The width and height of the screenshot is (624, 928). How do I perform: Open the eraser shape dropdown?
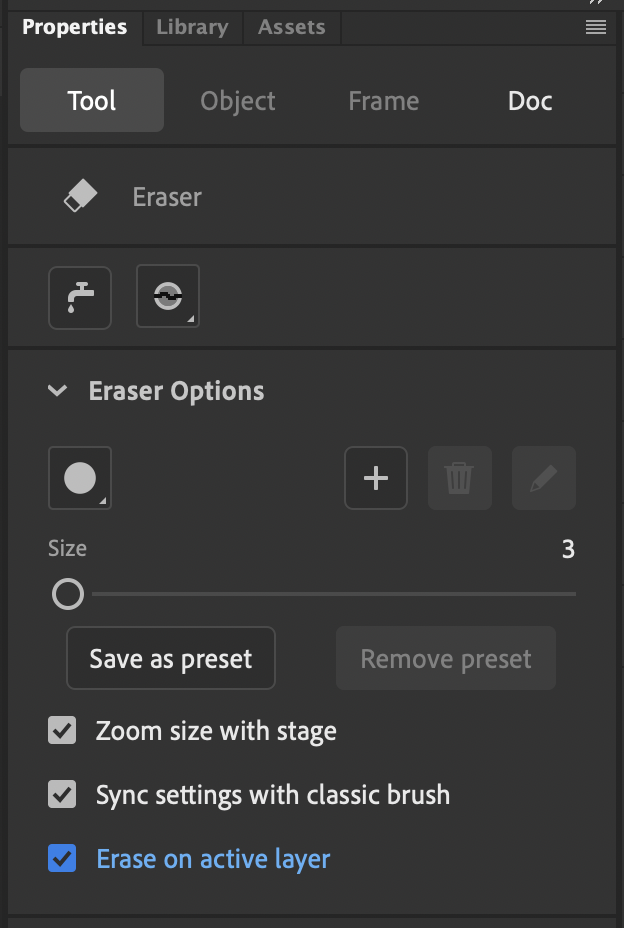(x=80, y=478)
